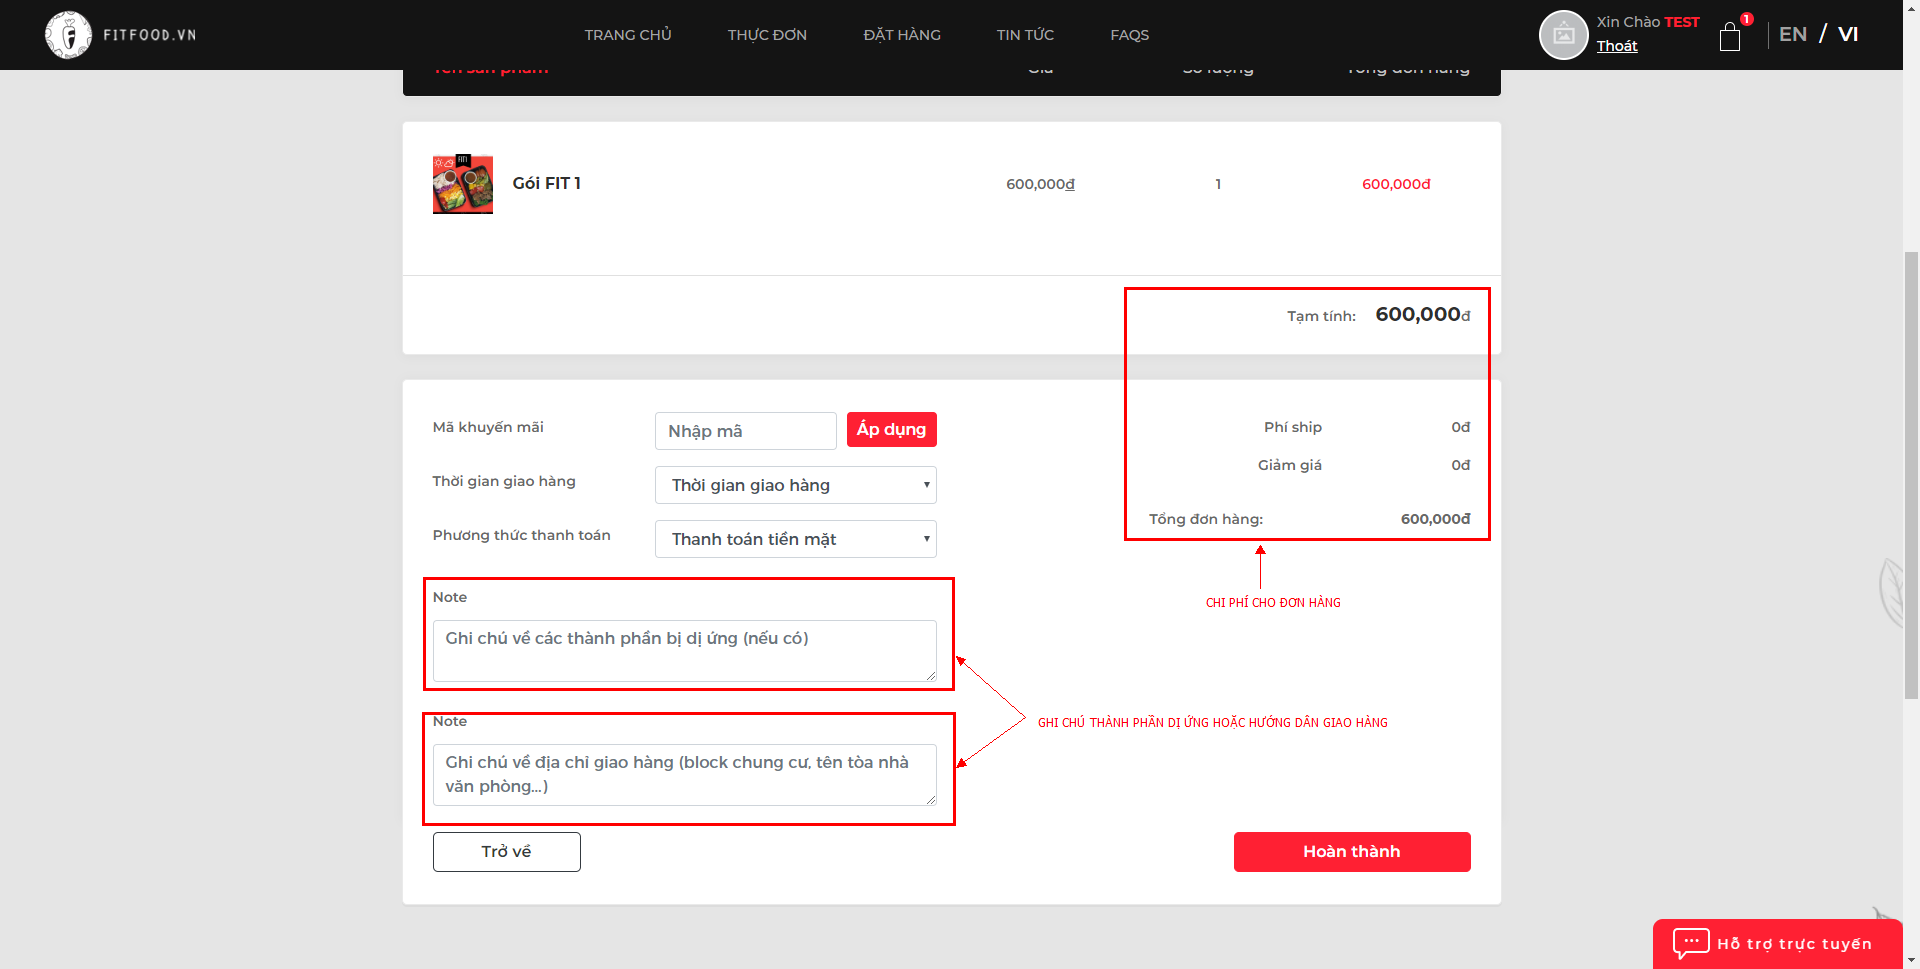Expand the Thời gian giao hàng dropdown

[795, 485]
